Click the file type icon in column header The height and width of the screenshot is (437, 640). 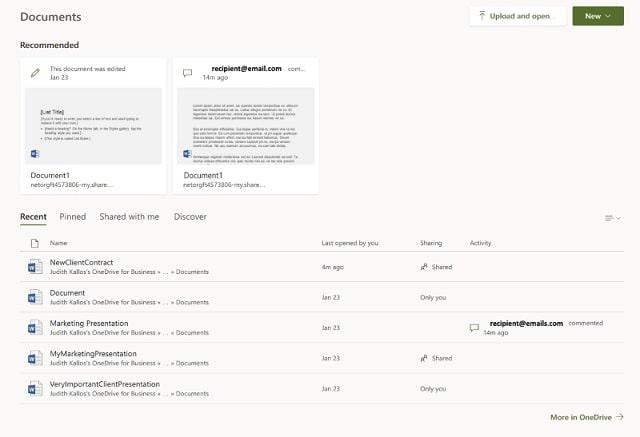[x=35, y=243]
